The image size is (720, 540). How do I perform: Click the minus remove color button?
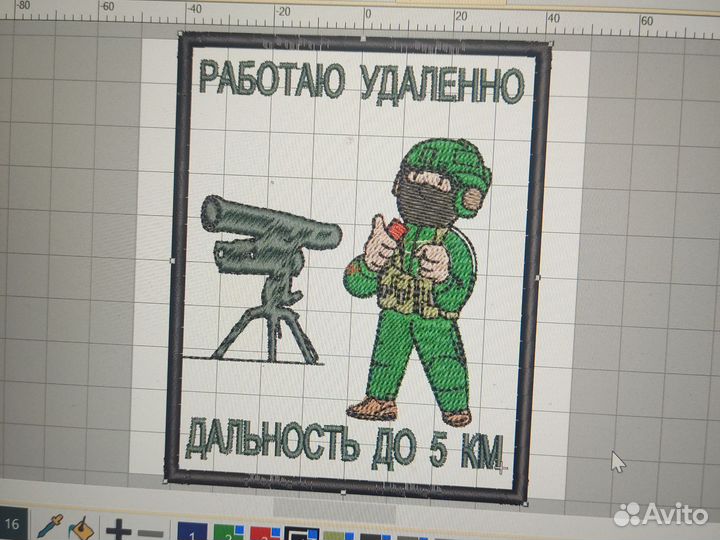coord(150,534)
